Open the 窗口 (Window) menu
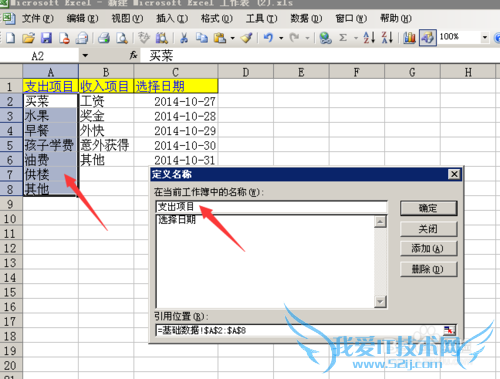Viewport: 500px width, 379px height. [x=351, y=18]
